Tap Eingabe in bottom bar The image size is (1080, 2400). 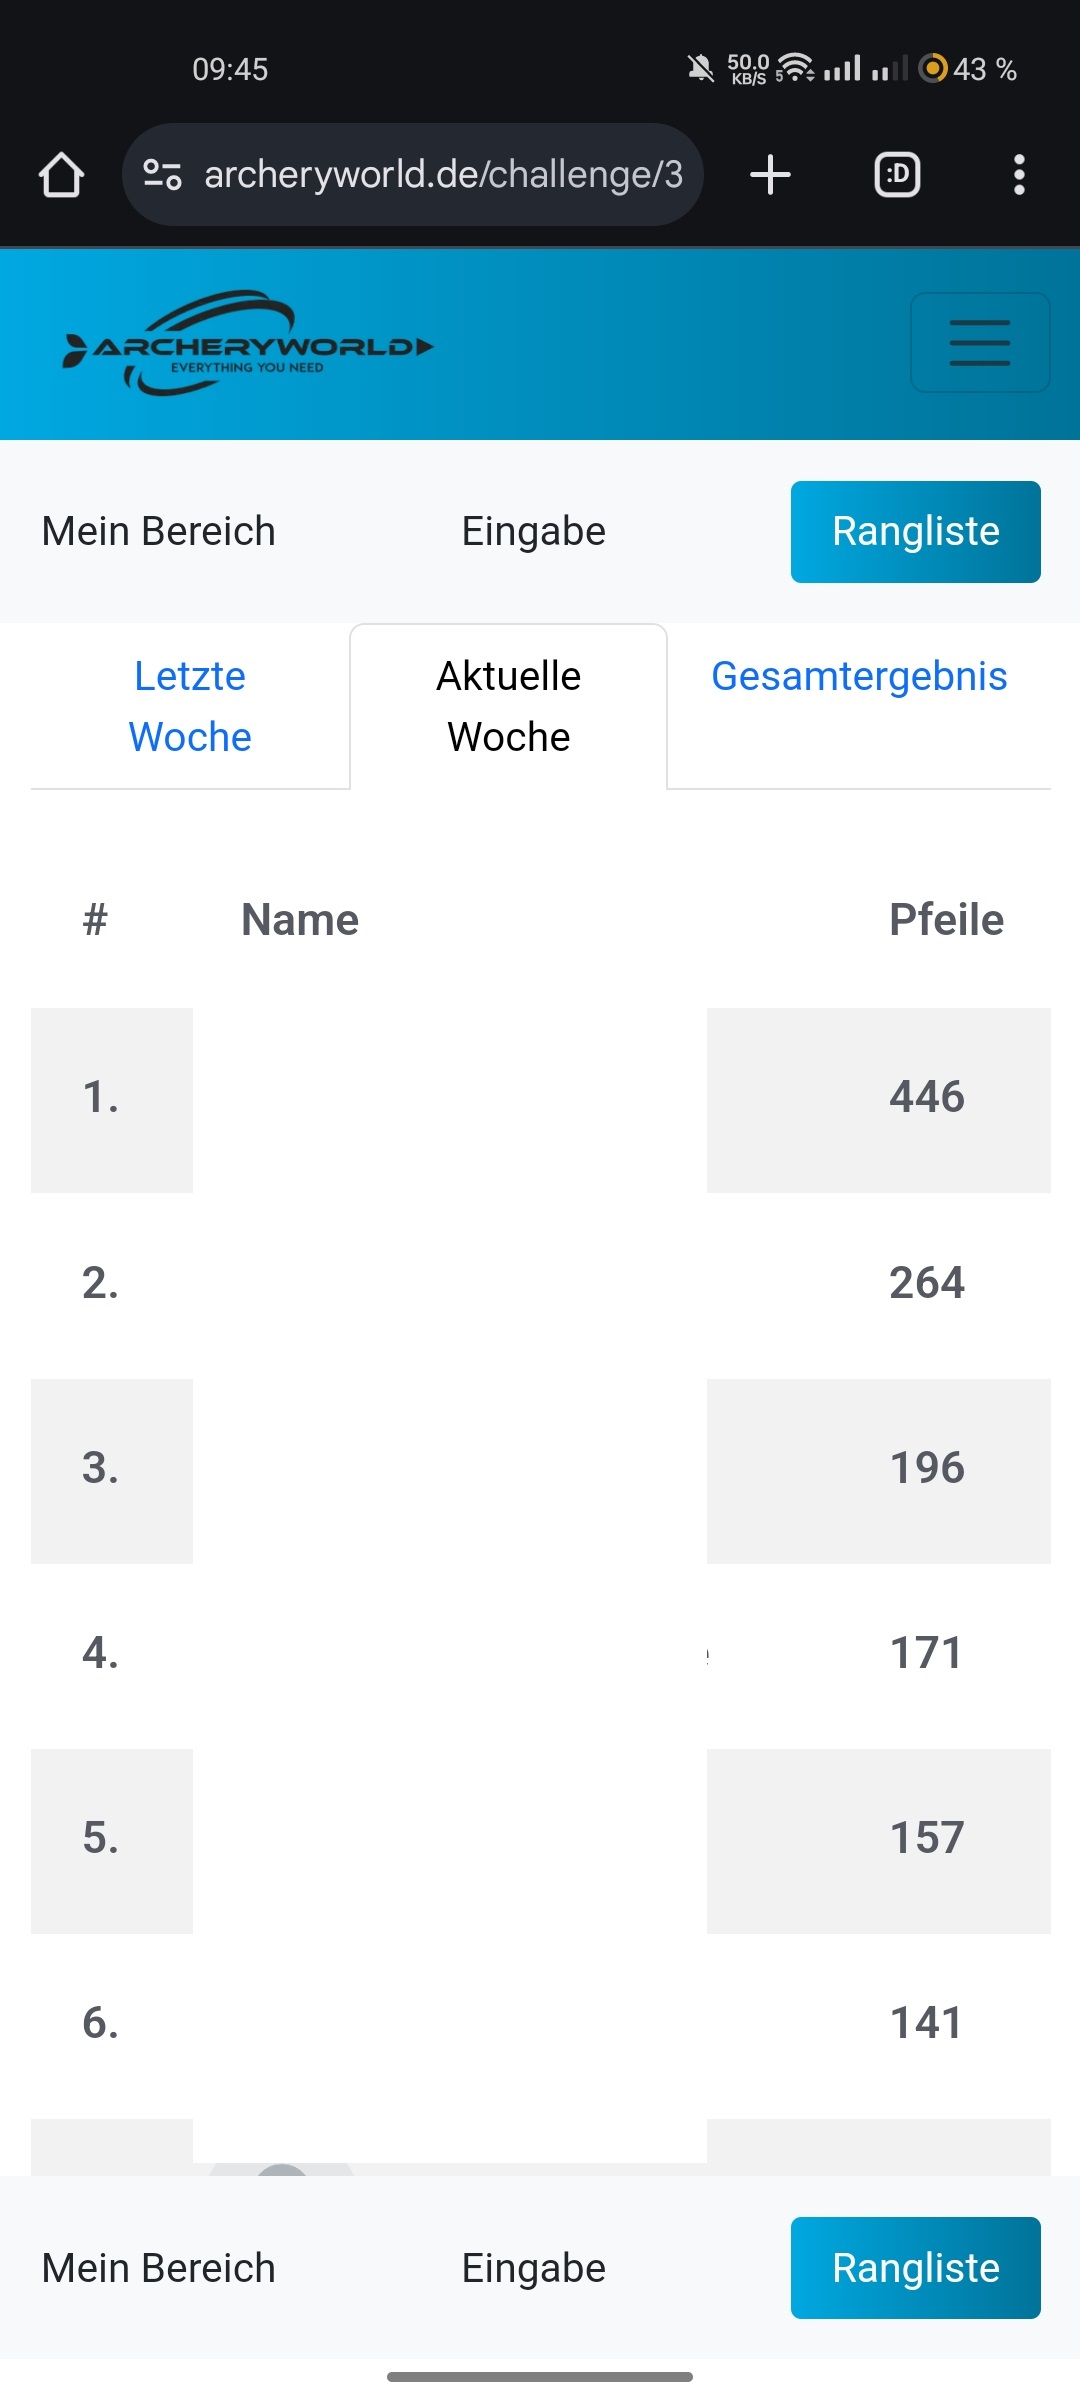pos(533,2268)
